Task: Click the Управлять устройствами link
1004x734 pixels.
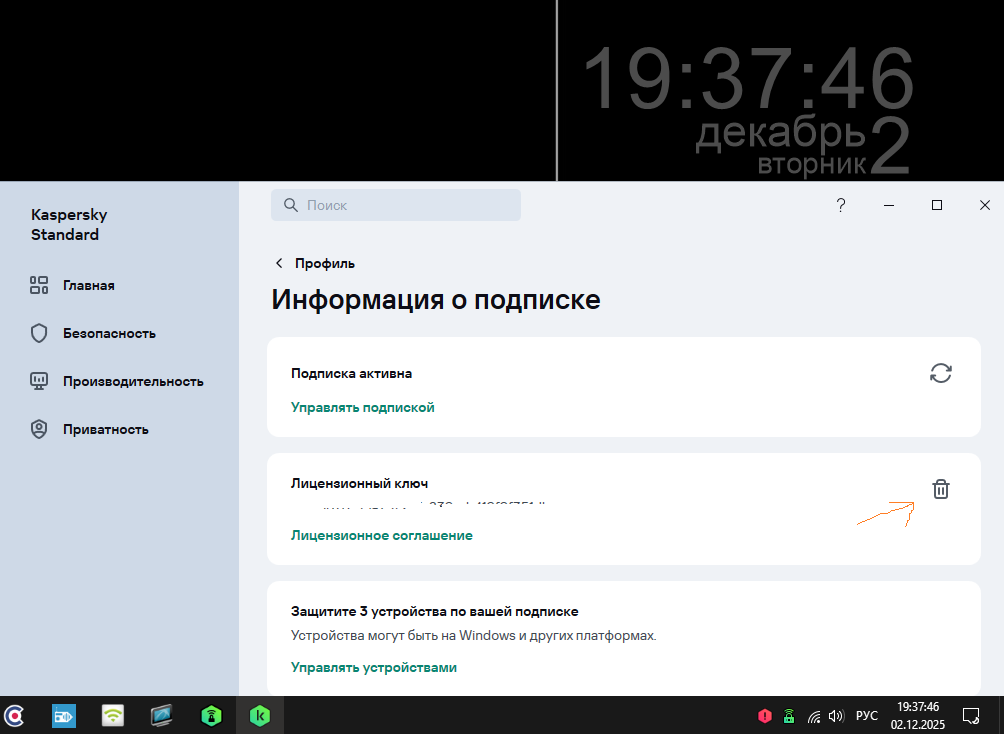Action: (374, 667)
